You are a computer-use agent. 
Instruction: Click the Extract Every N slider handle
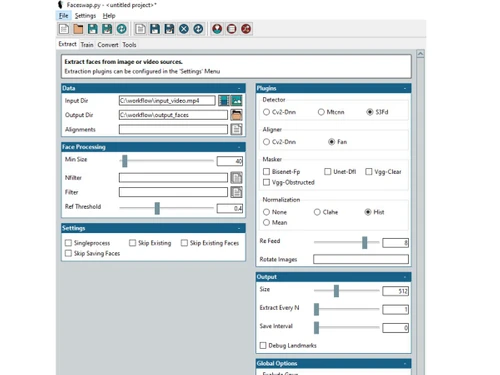316,309
